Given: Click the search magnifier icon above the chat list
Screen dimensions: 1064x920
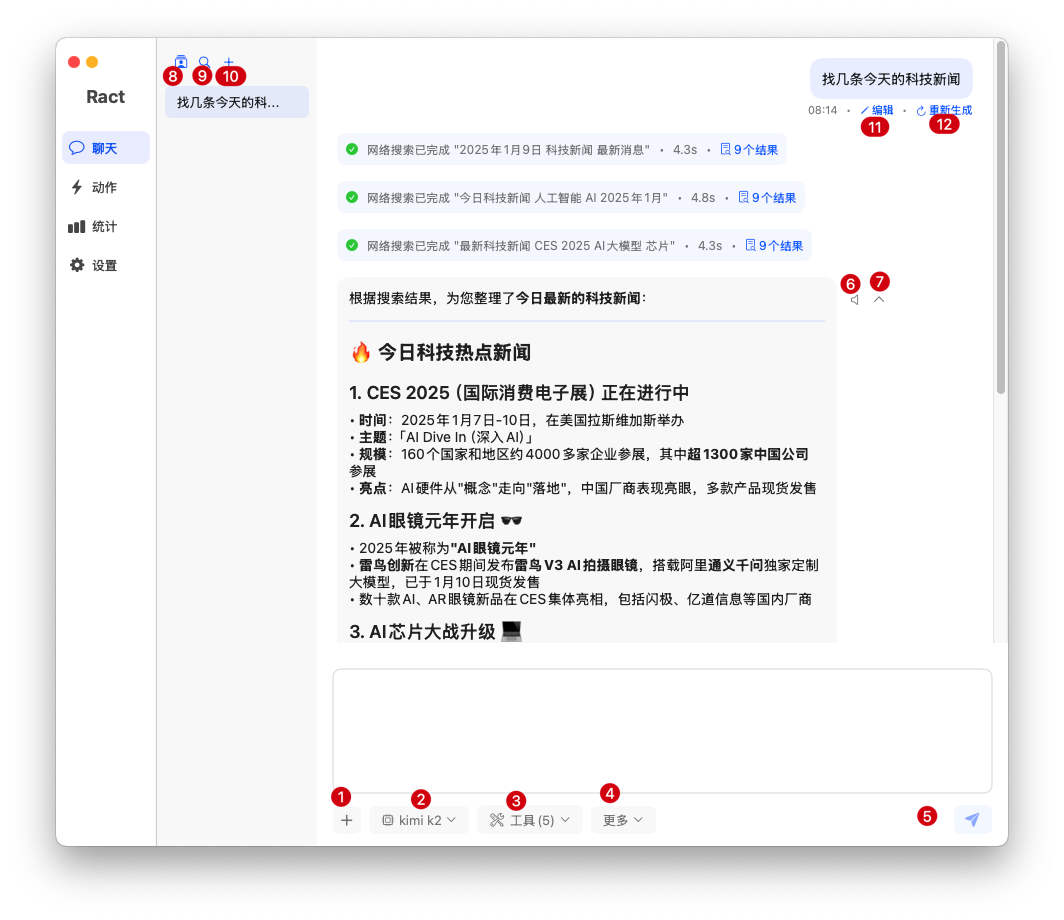Looking at the screenshot, I should 204,62.
